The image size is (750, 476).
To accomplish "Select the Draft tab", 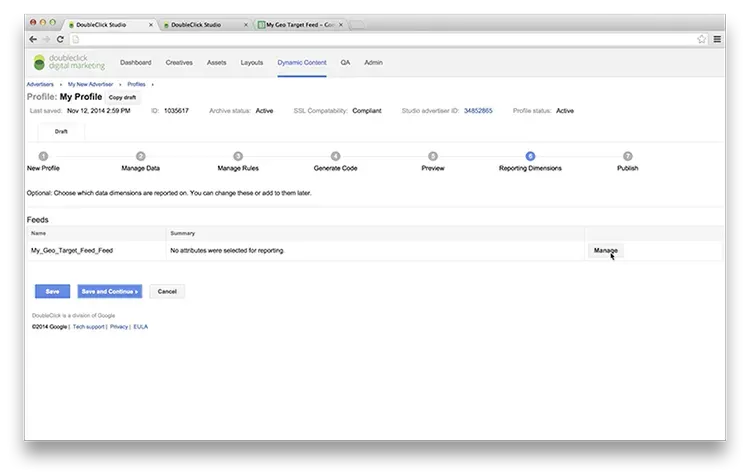I will point(61,131).
